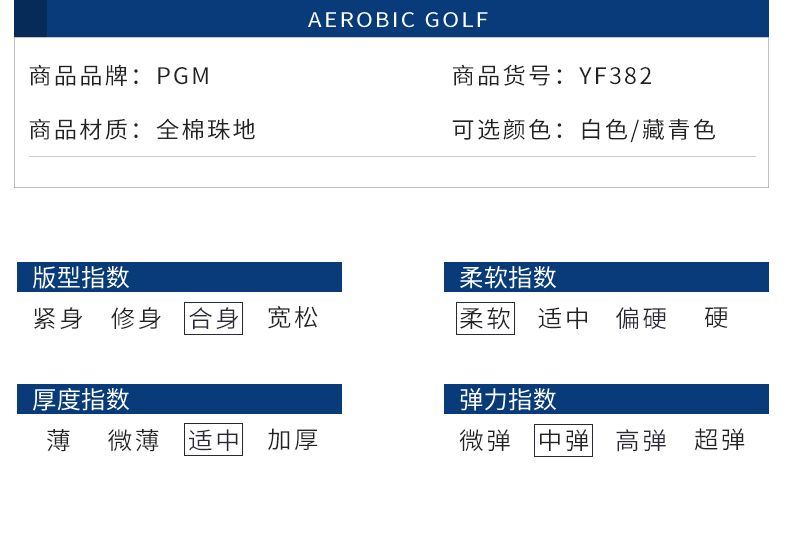
Task: Choose the 微薄 thickness option
Action: [134, 440]
